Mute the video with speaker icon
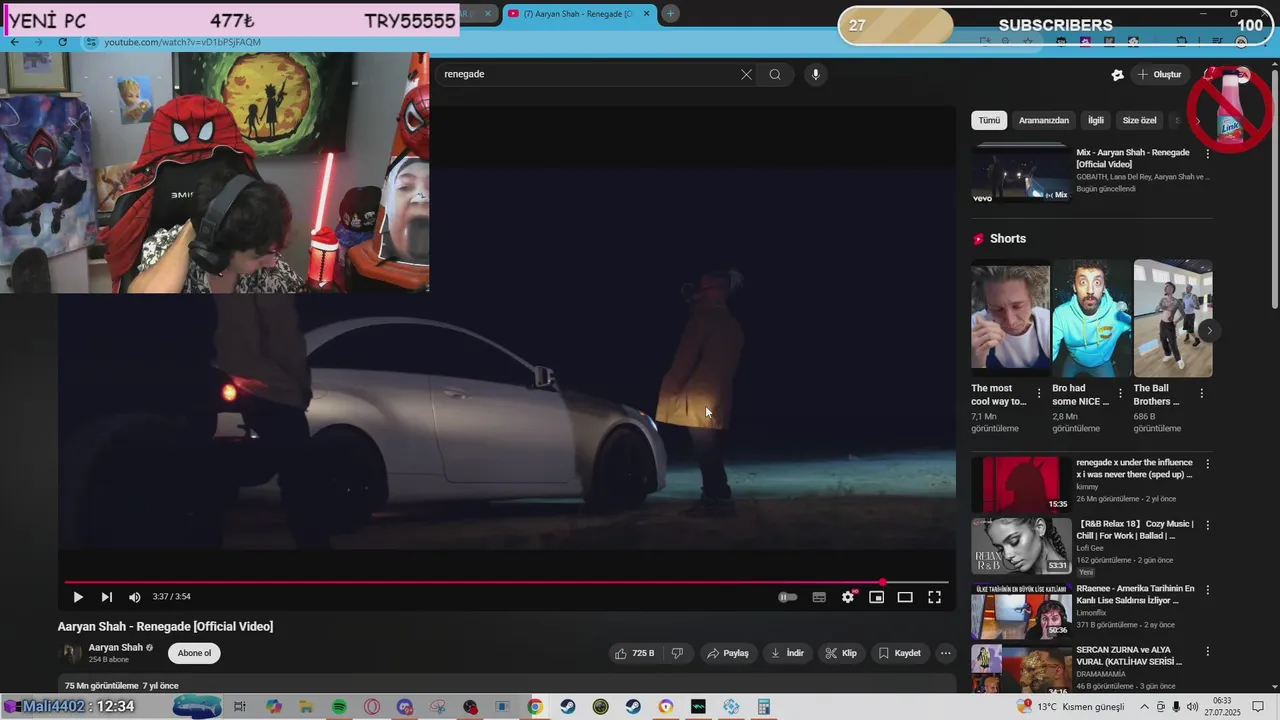This screenshot has width=1280, height=720. 135,597
